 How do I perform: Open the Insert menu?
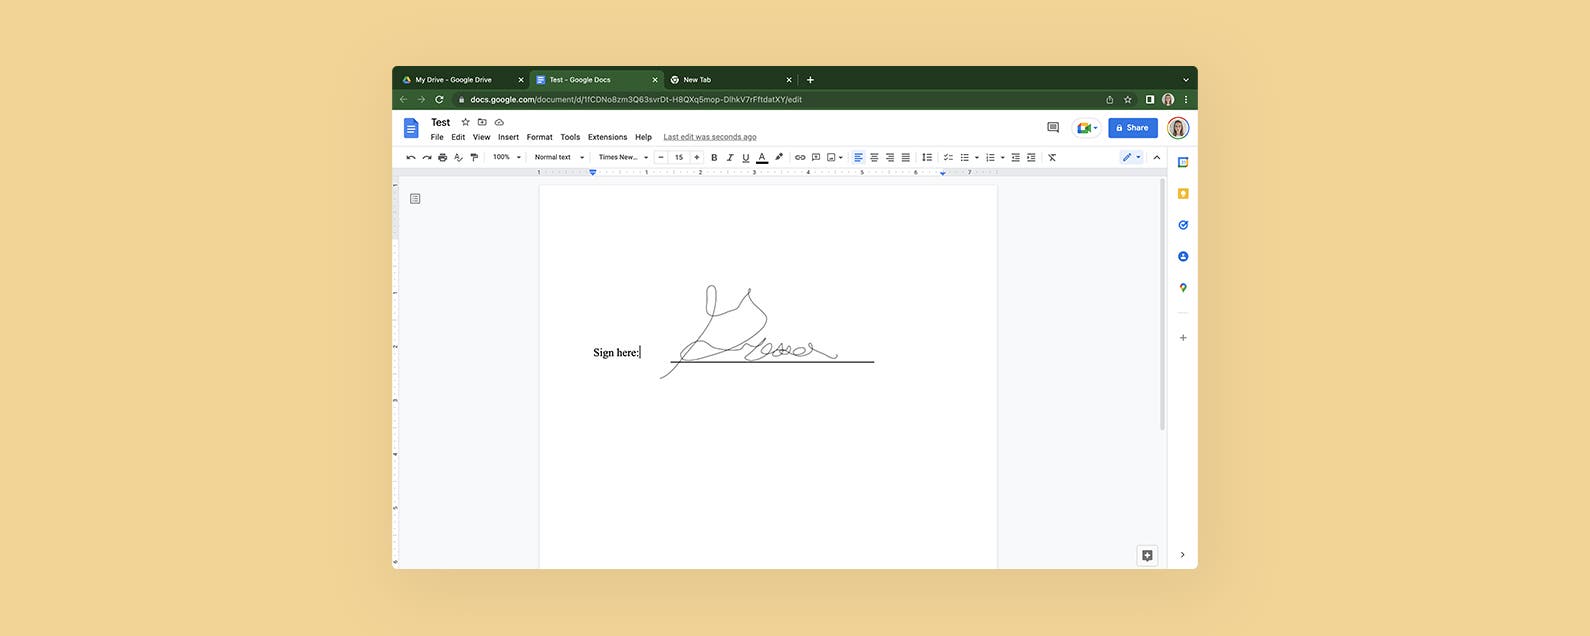click(508, 137)
